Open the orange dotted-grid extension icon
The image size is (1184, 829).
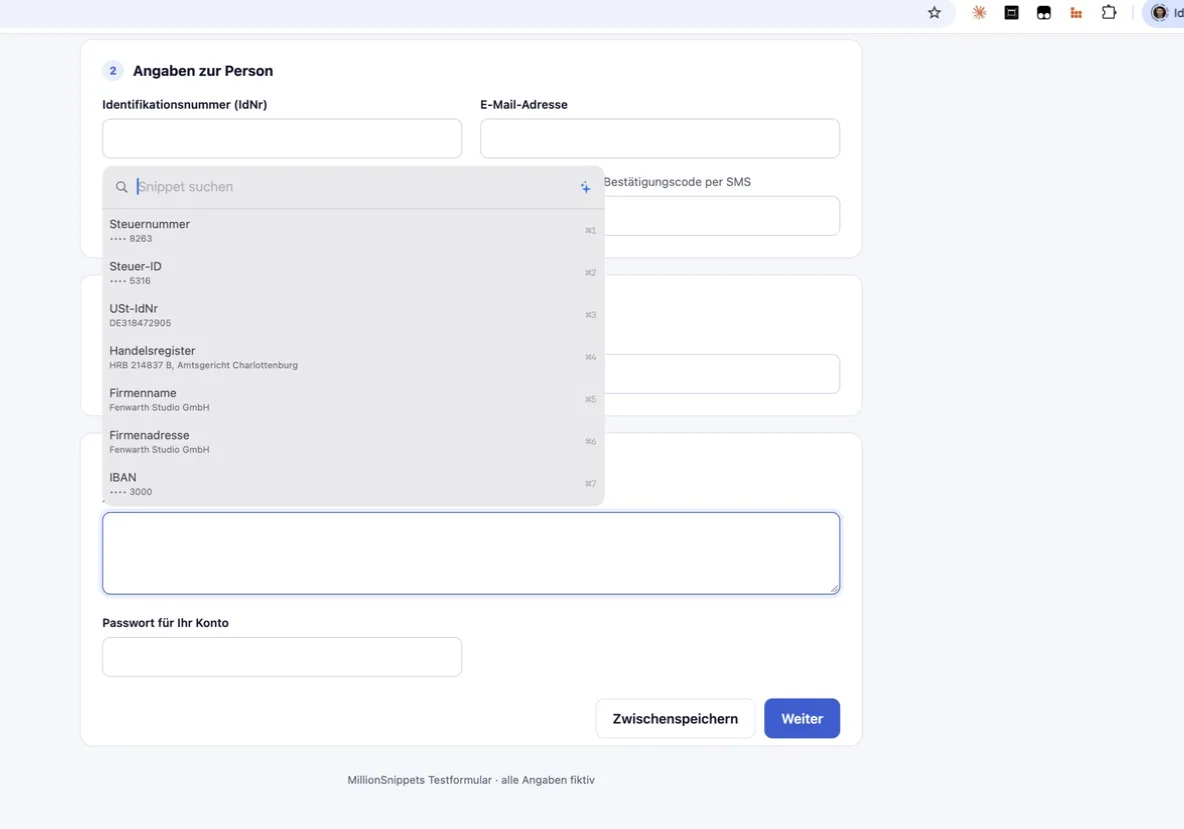pos(1076,13)
